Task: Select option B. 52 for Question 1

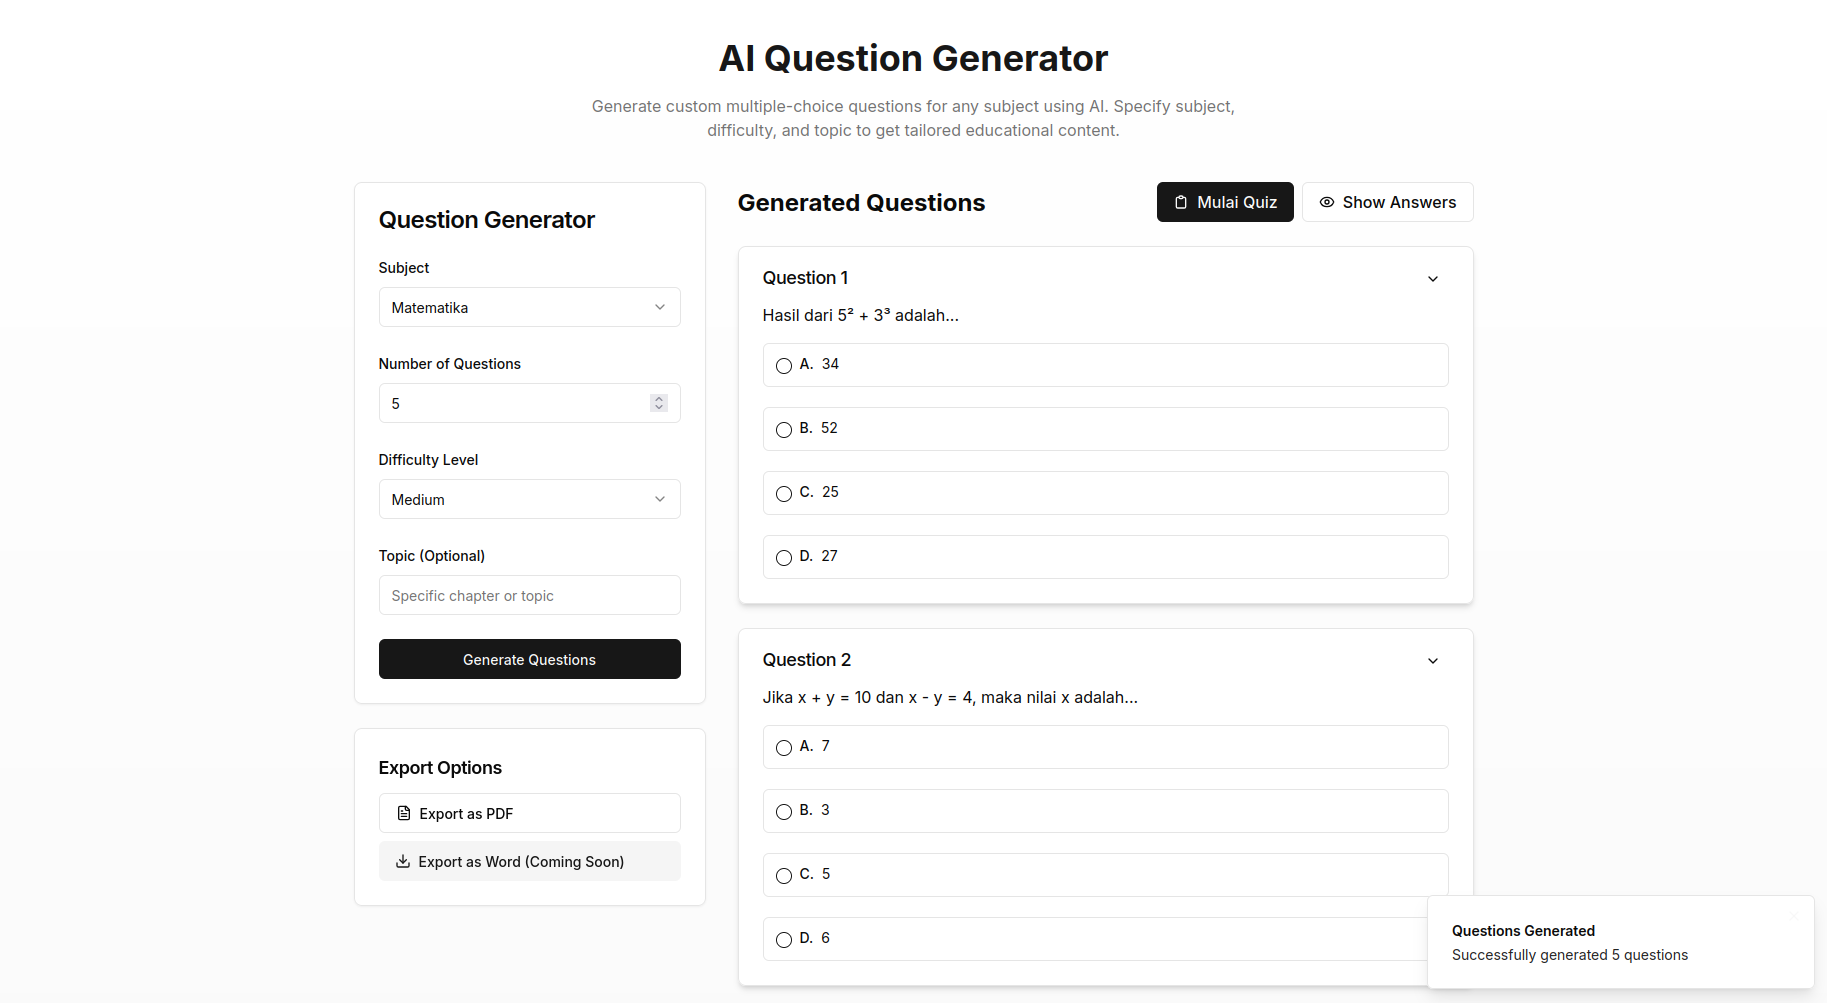Action: (x=1105, y=429)
